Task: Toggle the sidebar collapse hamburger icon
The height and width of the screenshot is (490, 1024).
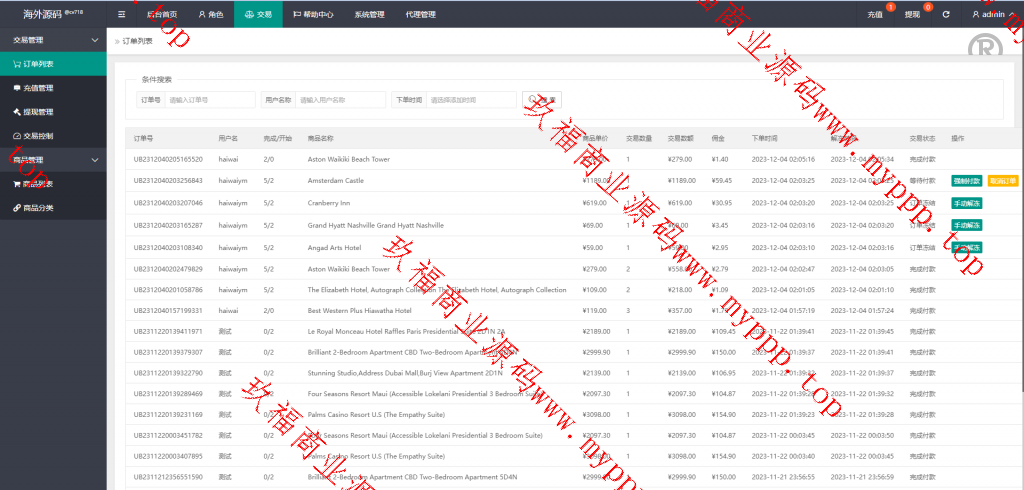Action: click(122, 15)
